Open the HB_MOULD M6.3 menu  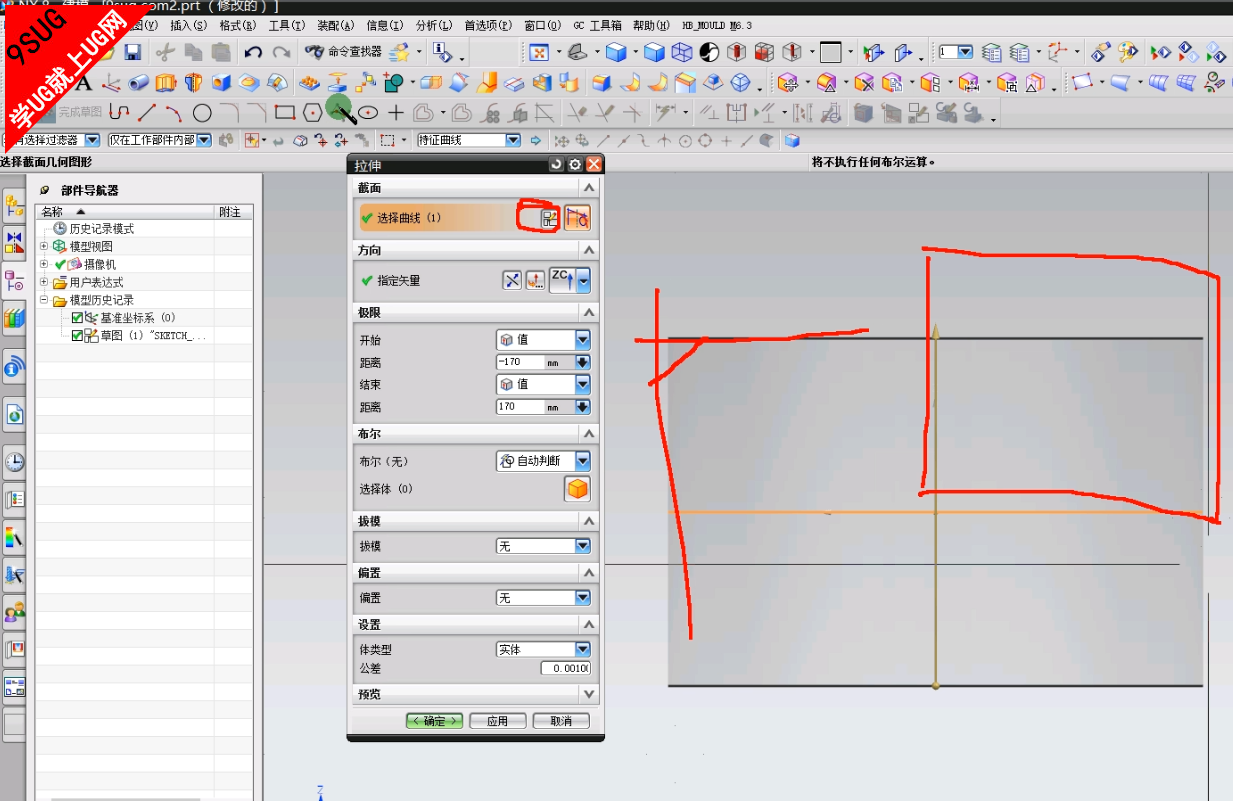coord(717,25)
